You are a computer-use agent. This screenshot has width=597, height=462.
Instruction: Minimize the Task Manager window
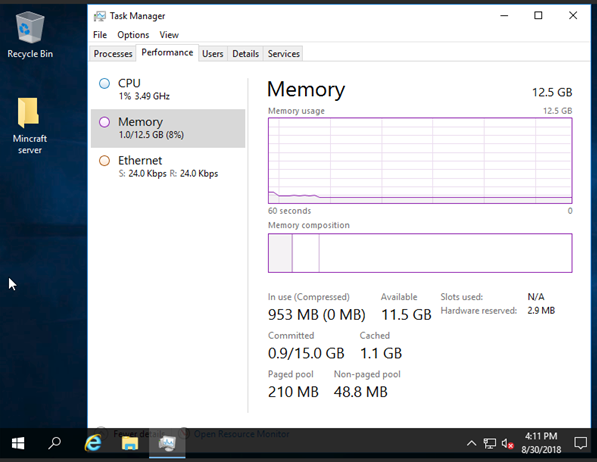point(504,16)
